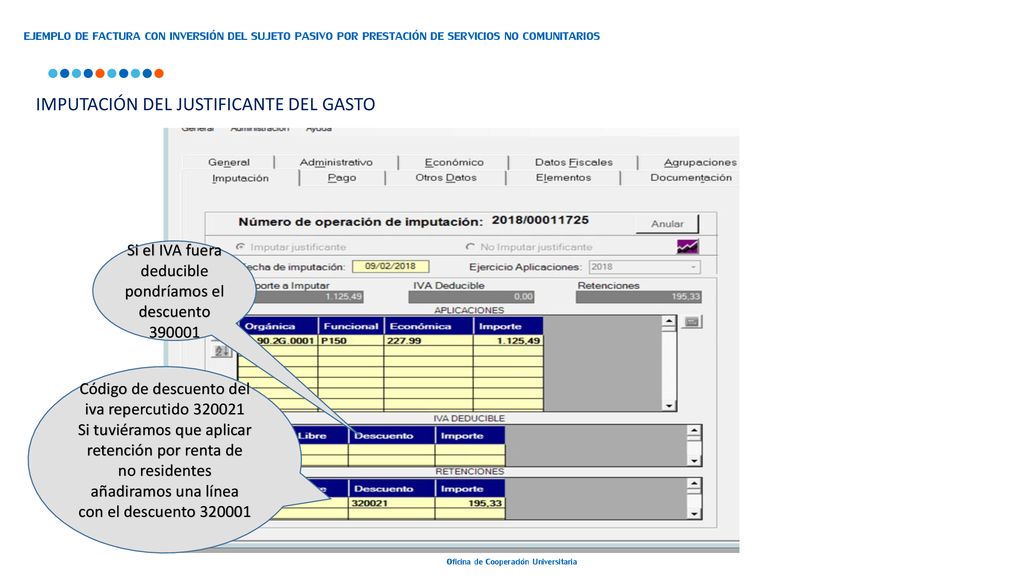
Task: Click the Orgánica column header
Action: [x=278, y=326]
